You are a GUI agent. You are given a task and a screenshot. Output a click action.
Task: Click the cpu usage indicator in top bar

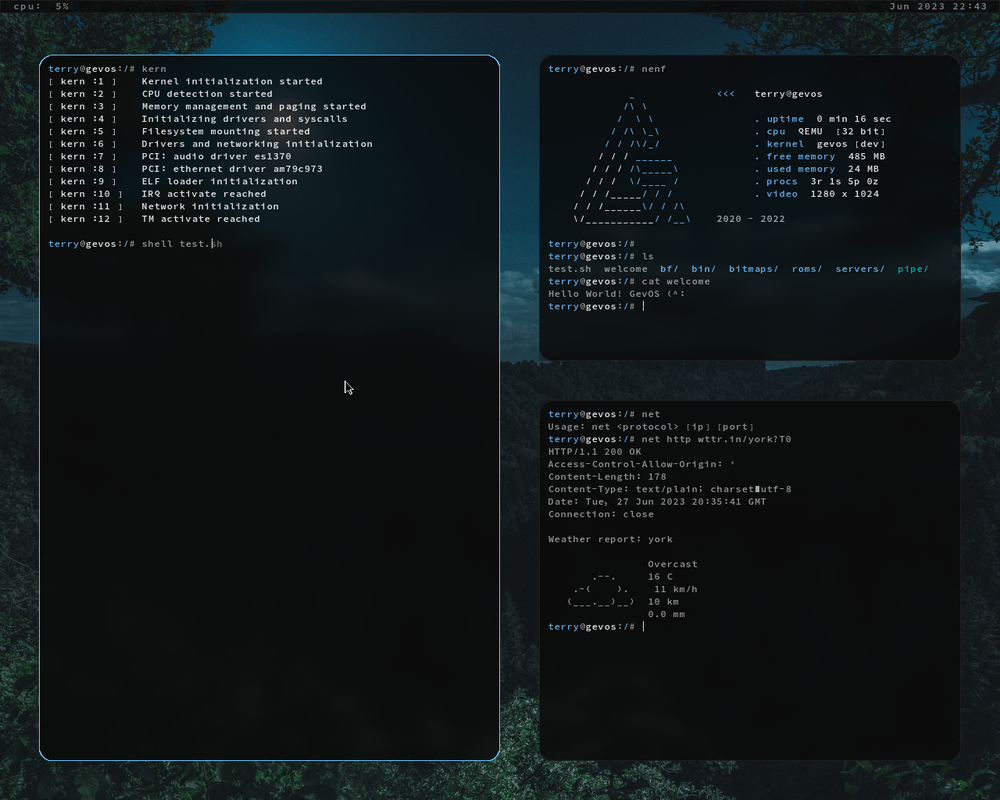pos(41,6)
